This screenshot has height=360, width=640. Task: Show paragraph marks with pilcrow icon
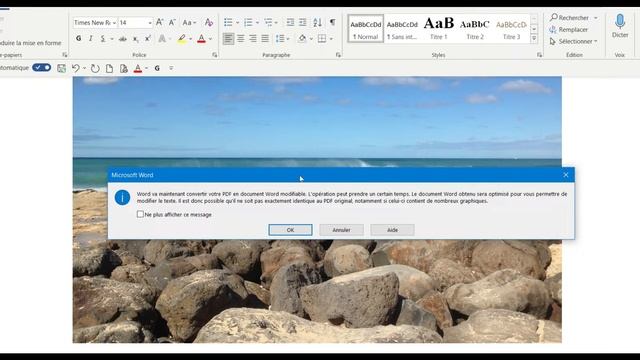tap(333, 22)
